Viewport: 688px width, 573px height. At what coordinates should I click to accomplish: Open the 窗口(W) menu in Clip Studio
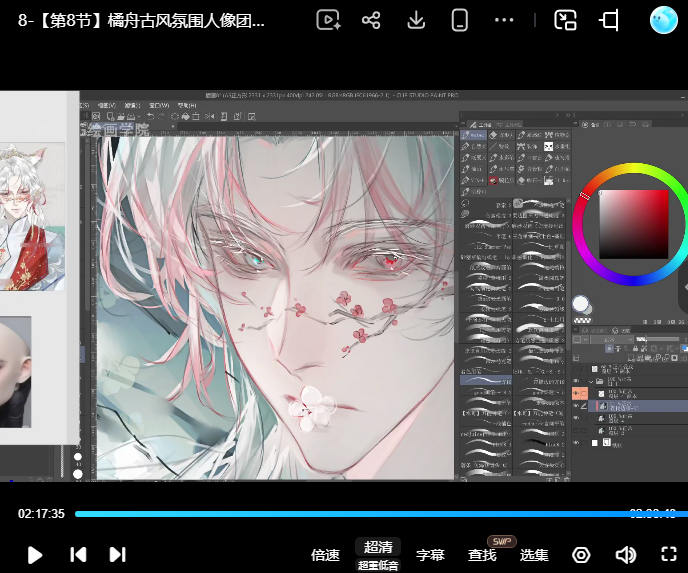pyautogui.click(x=159, y=105)
